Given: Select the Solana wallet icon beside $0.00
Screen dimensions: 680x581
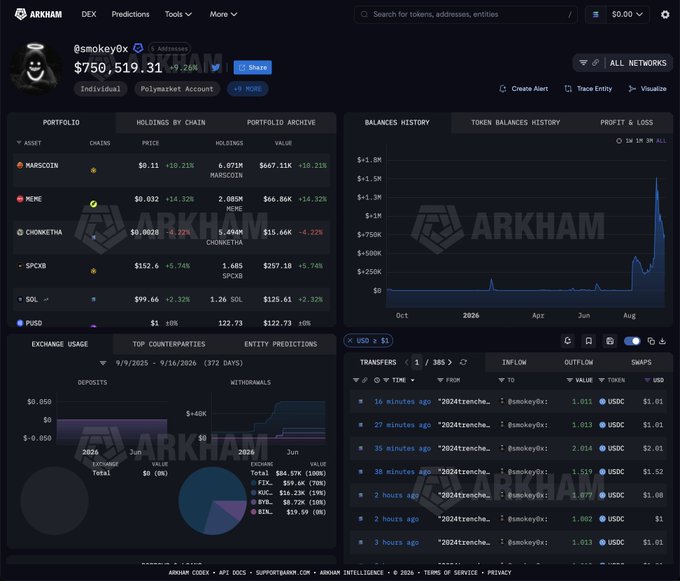Looking at the screenshot, I should [595, 14].
